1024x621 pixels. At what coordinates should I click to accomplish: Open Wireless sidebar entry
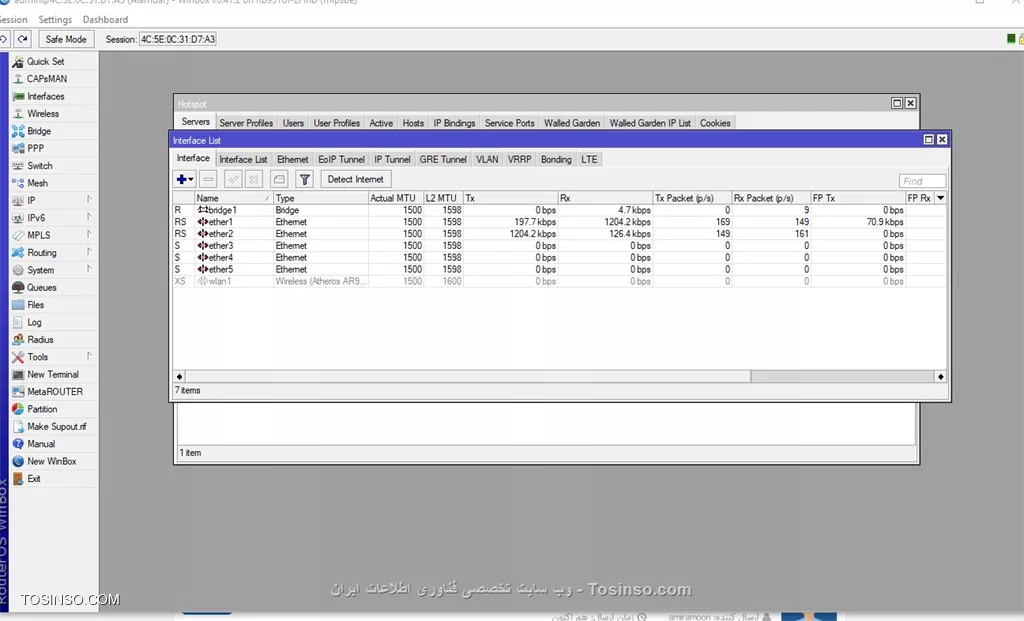point(42,114)
